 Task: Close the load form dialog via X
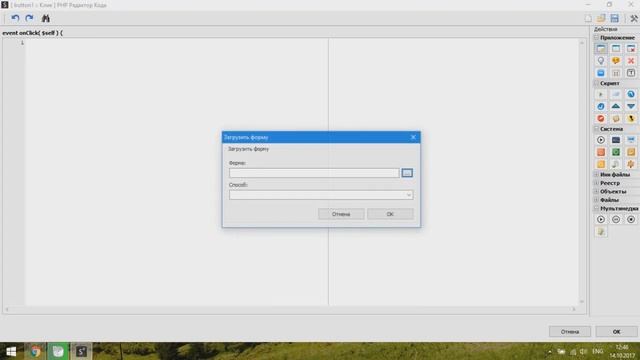click(x=413, y=137)
